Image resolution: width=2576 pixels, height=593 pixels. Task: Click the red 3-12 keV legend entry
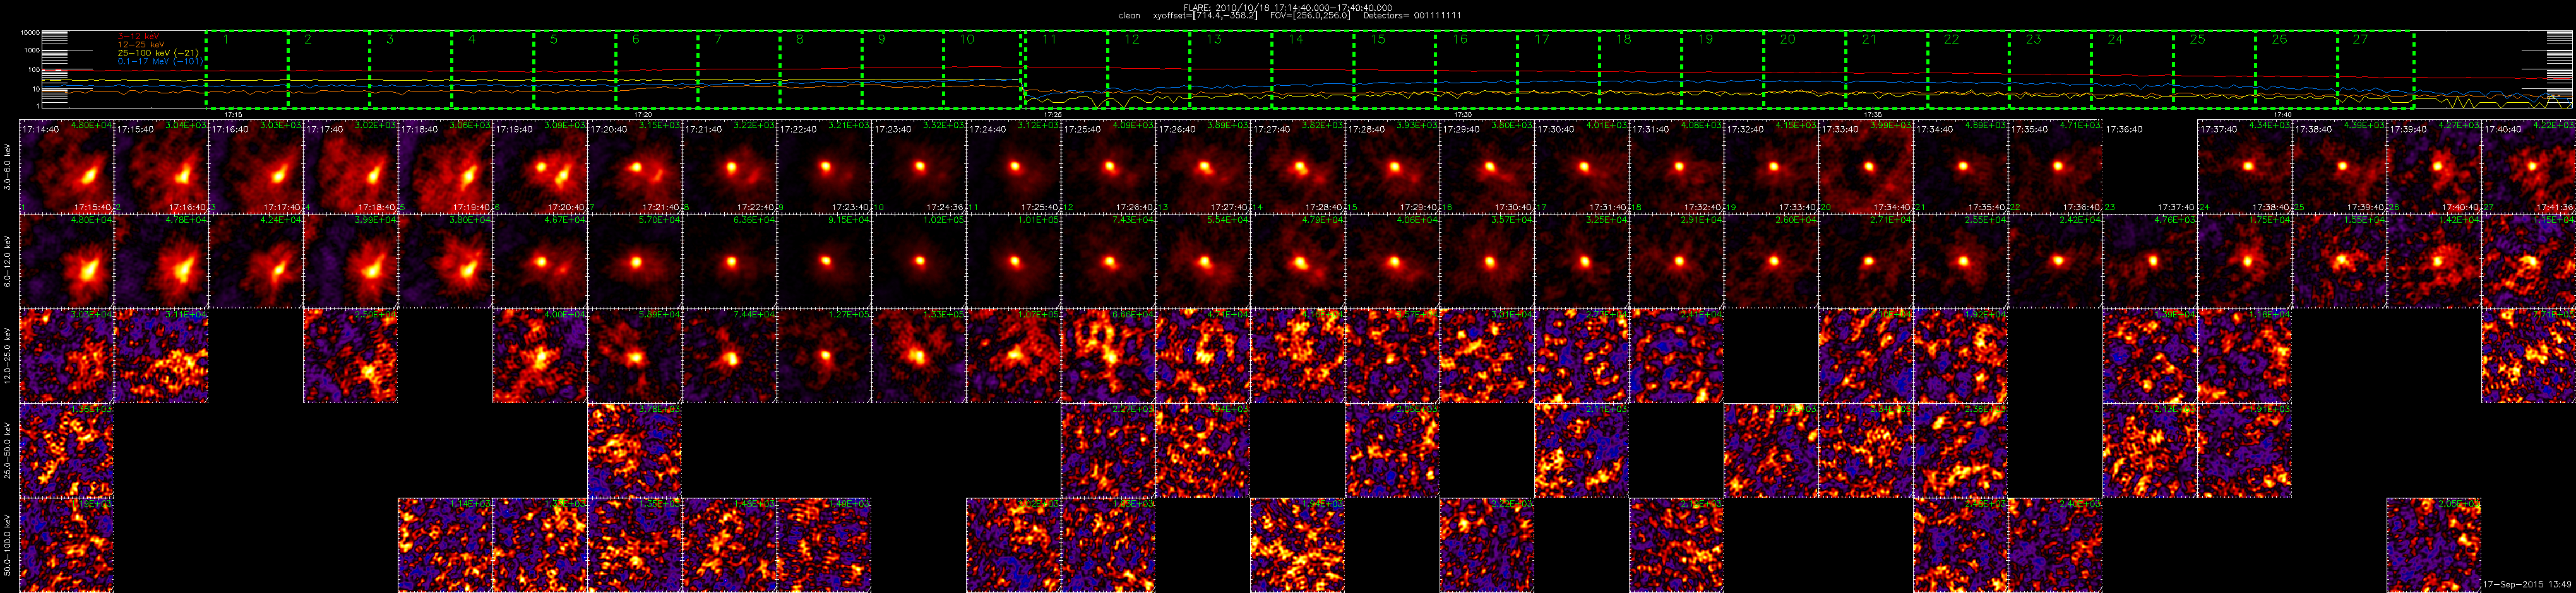(x=139, y=36)
